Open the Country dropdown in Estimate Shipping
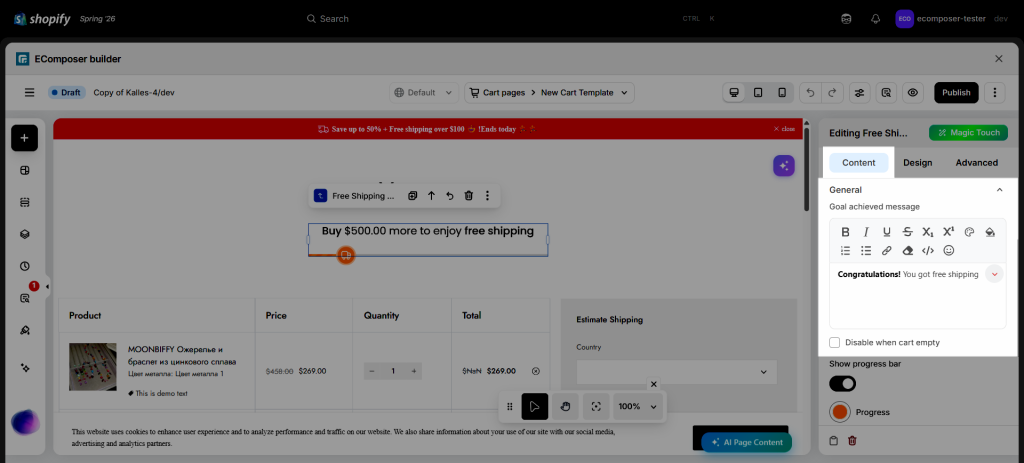The image size is (1024, 463). [x=677, y=372]
